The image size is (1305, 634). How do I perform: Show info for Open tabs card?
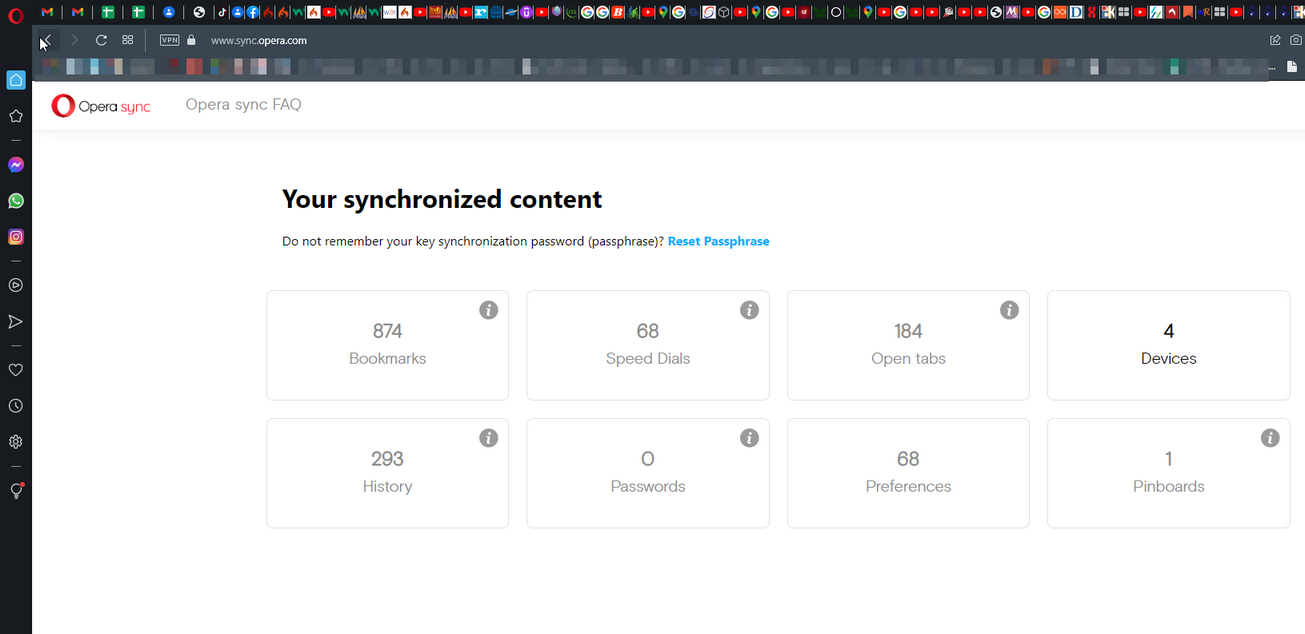point(1009,310)
